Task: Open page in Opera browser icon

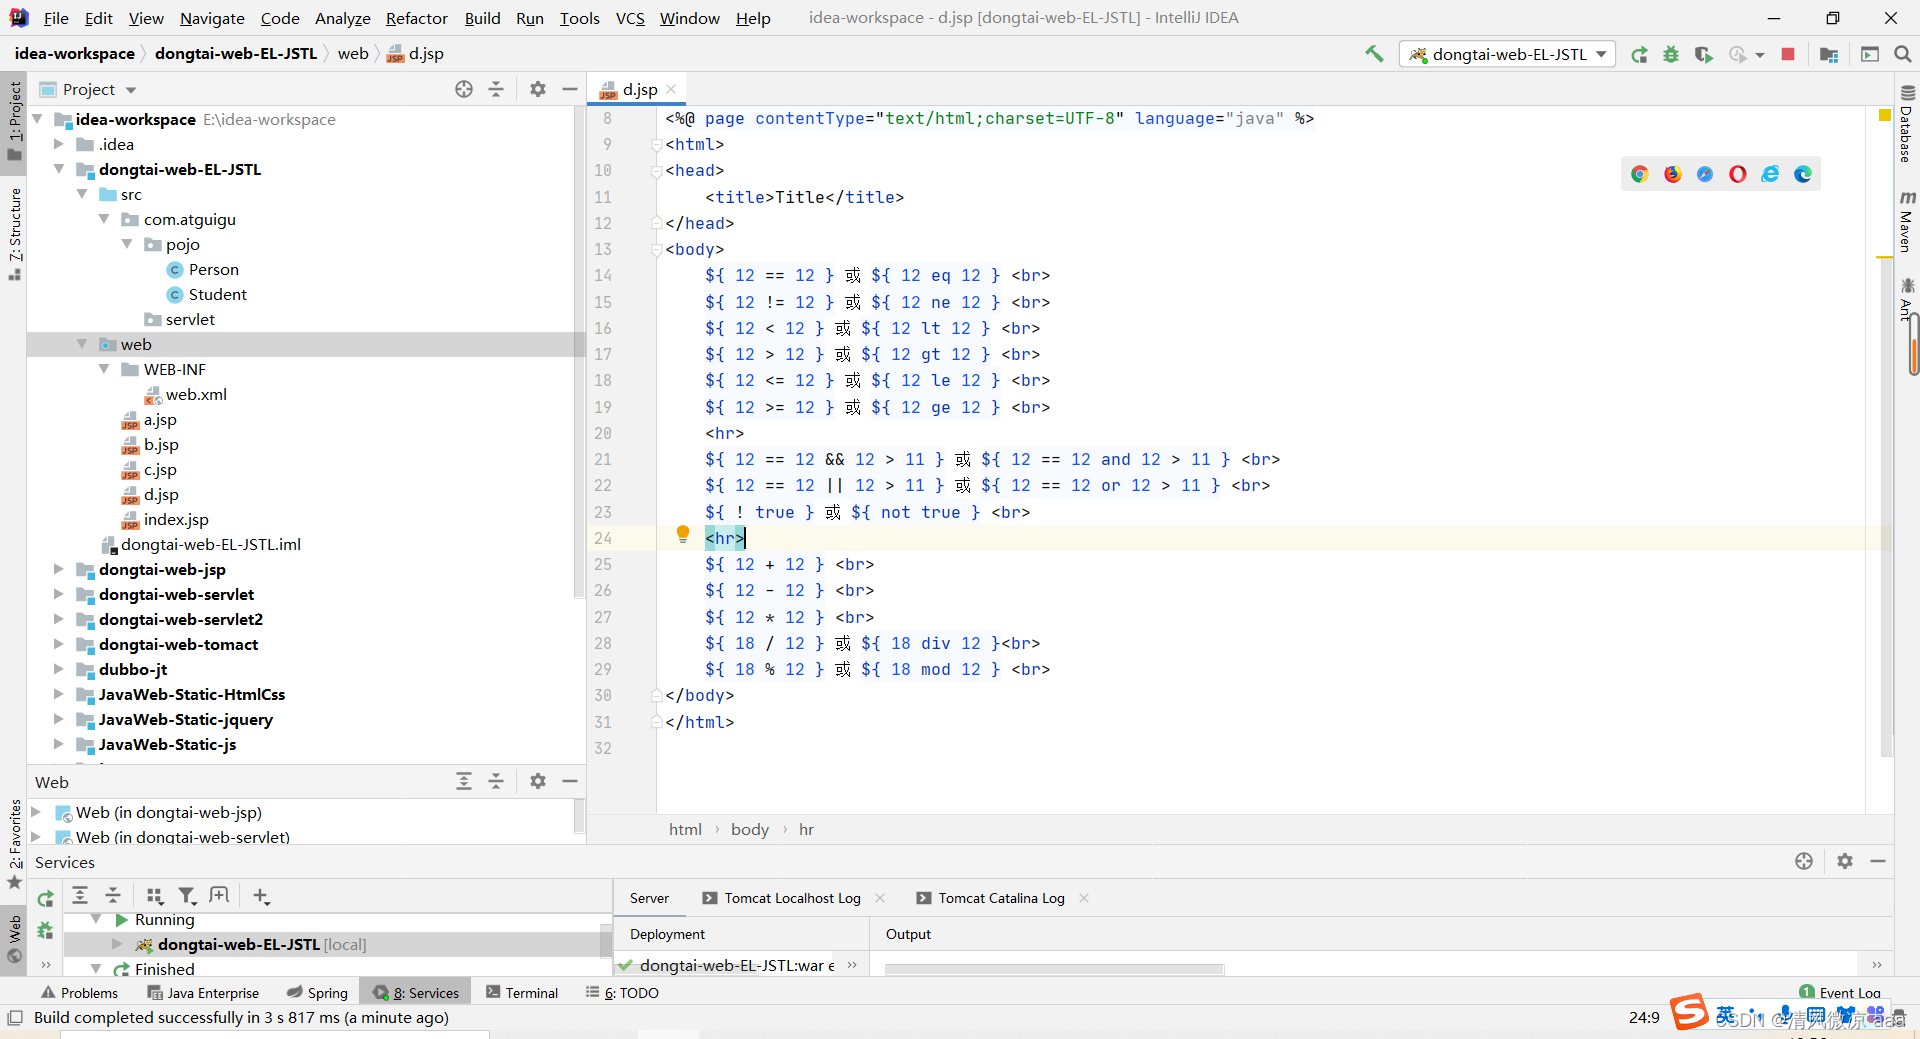Action: pos(1738,174)
